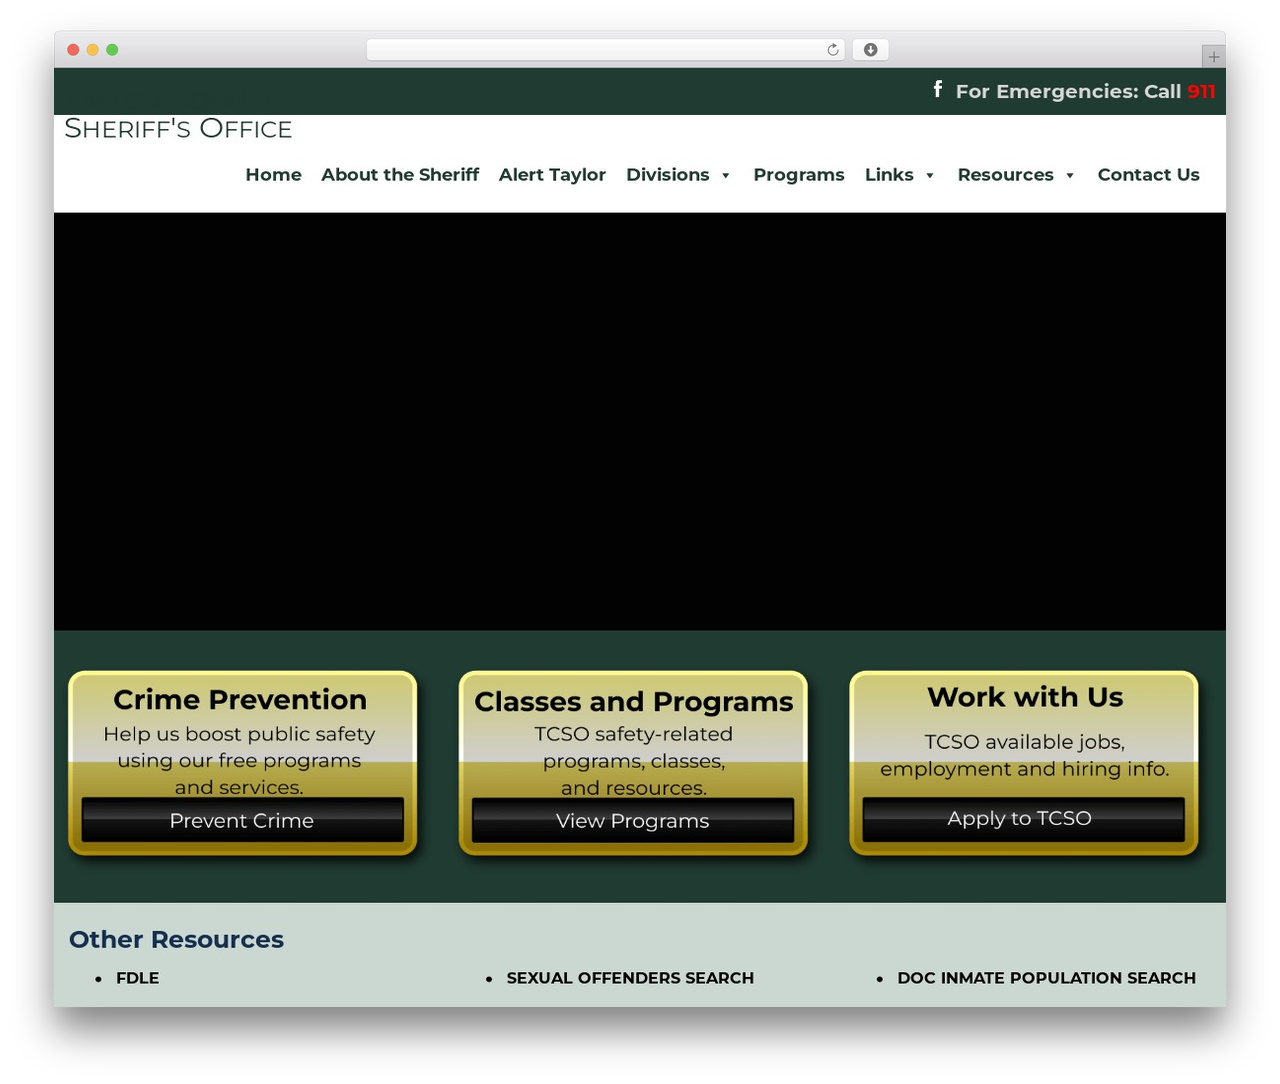Go to the Home menu item

[x=273, y=175]
